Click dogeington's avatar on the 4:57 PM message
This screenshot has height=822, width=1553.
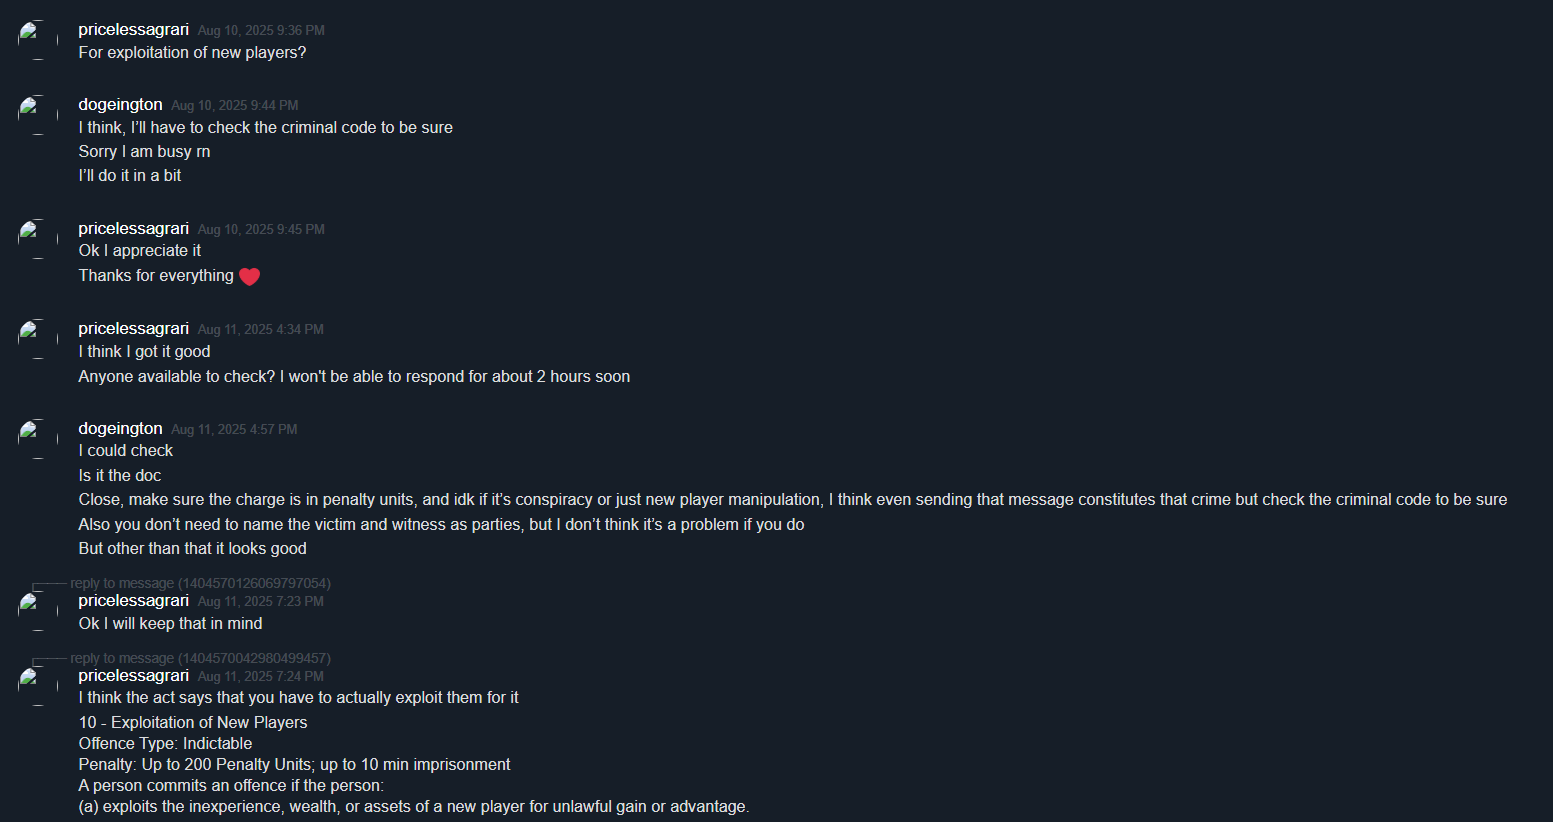click(x=38, y=439)
